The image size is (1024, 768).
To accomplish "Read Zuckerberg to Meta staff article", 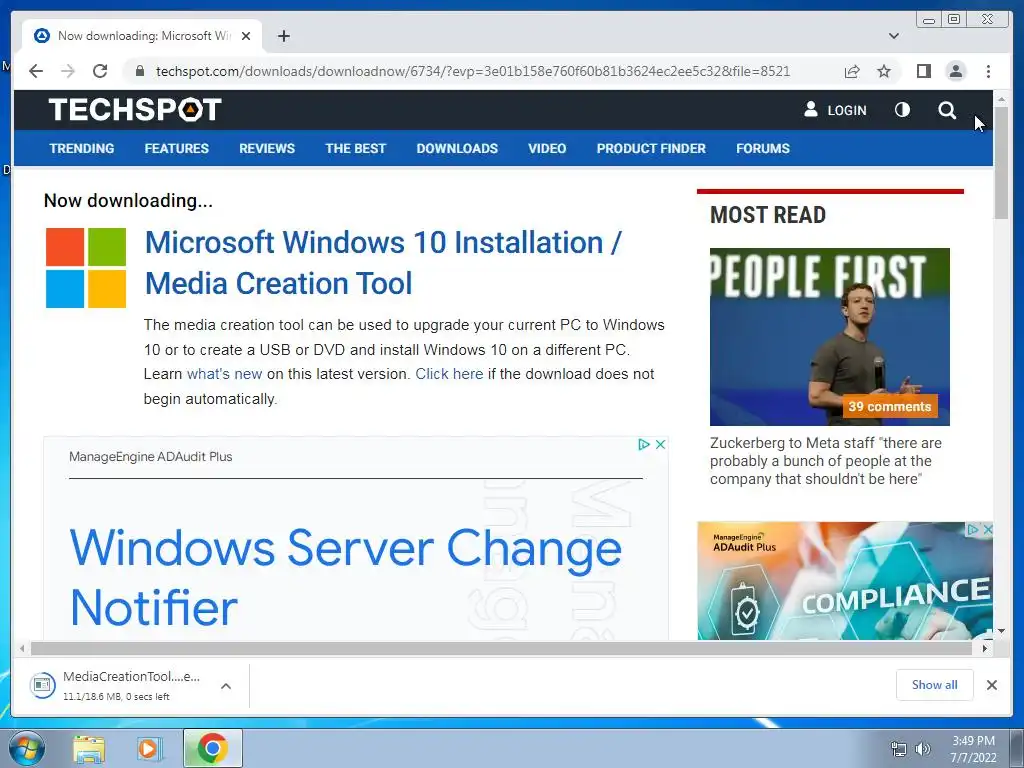I will [825, 461].
